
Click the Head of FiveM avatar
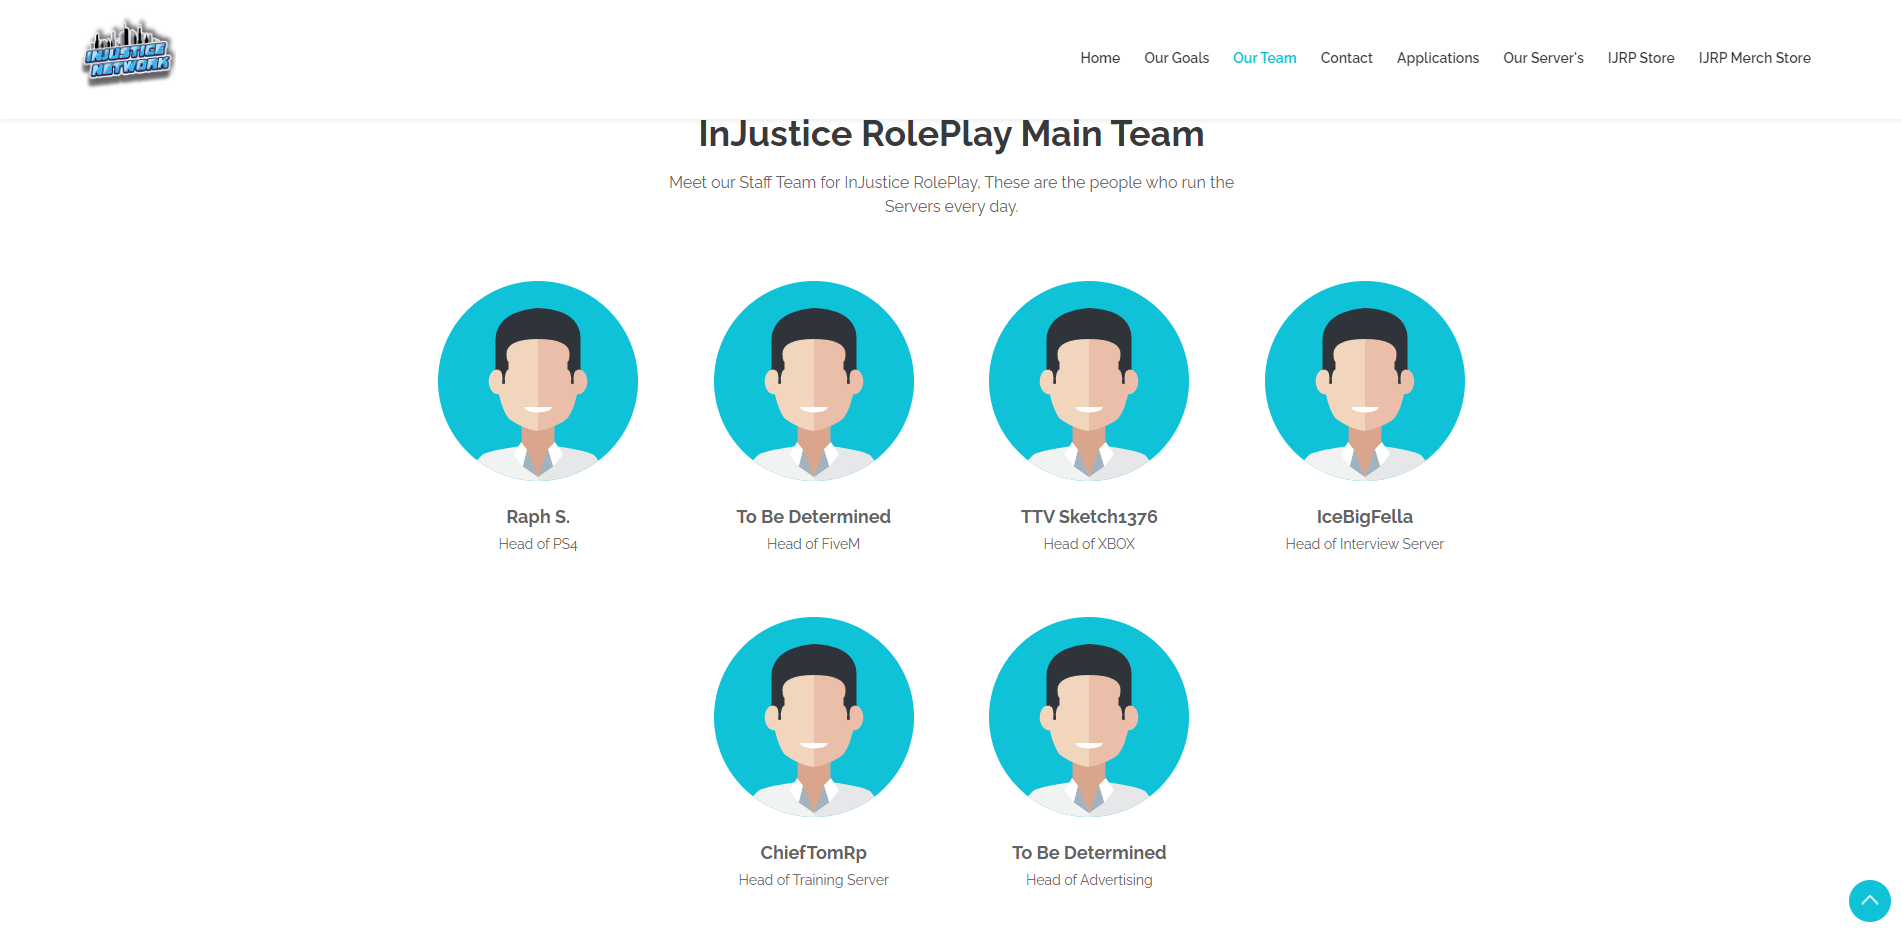[813, 381]
